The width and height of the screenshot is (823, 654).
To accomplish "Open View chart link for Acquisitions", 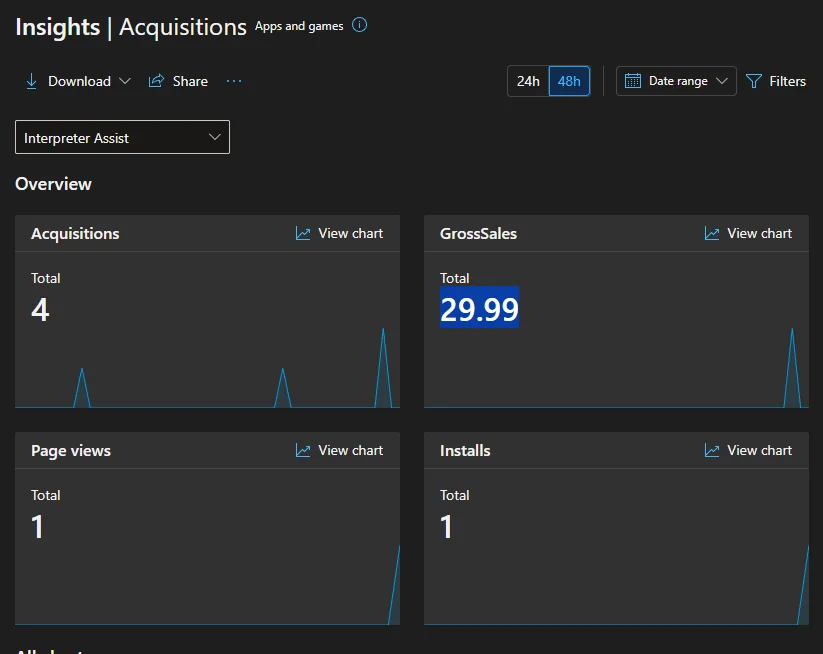I will pos(351,233).
